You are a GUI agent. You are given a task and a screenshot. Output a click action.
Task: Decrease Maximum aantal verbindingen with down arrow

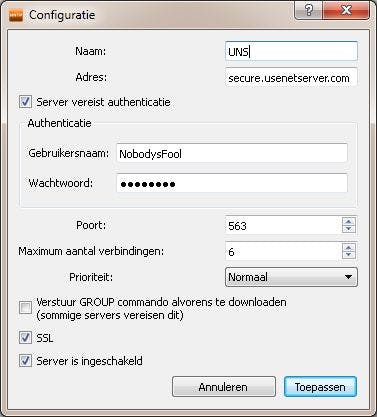[349, 255]
